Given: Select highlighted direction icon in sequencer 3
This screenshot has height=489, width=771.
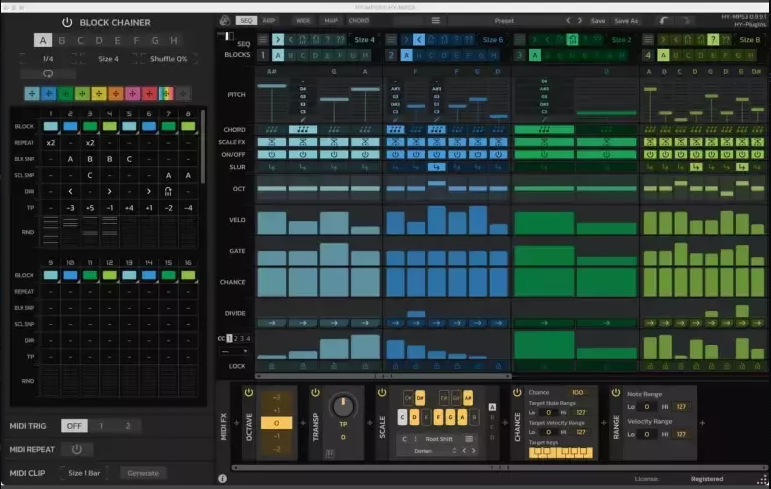Looking at the screenshot, I should 572,40.
